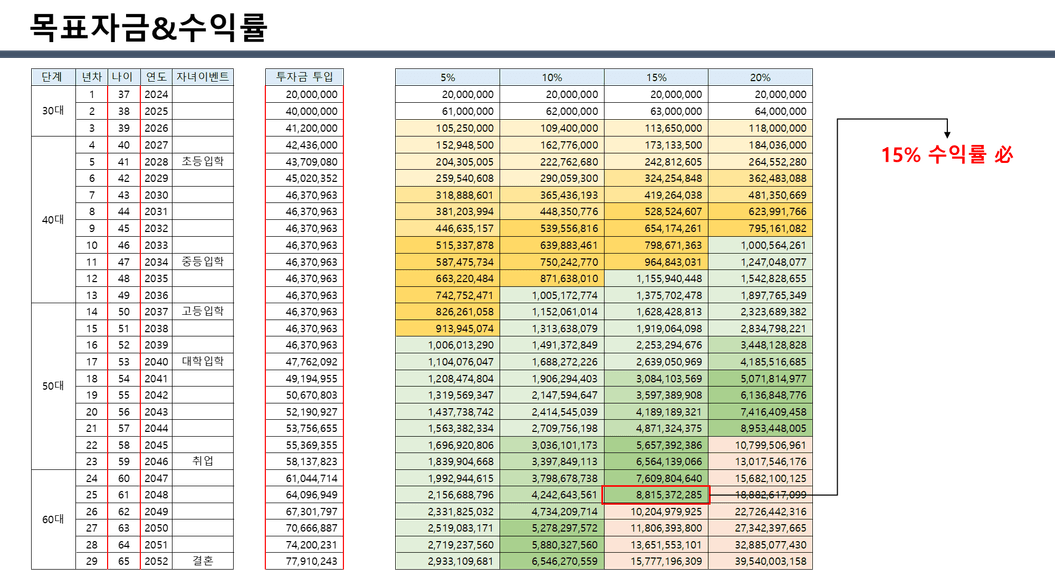Click the 10% column header cell
The height and width of the screenshot is (570, 1055).
551,77
